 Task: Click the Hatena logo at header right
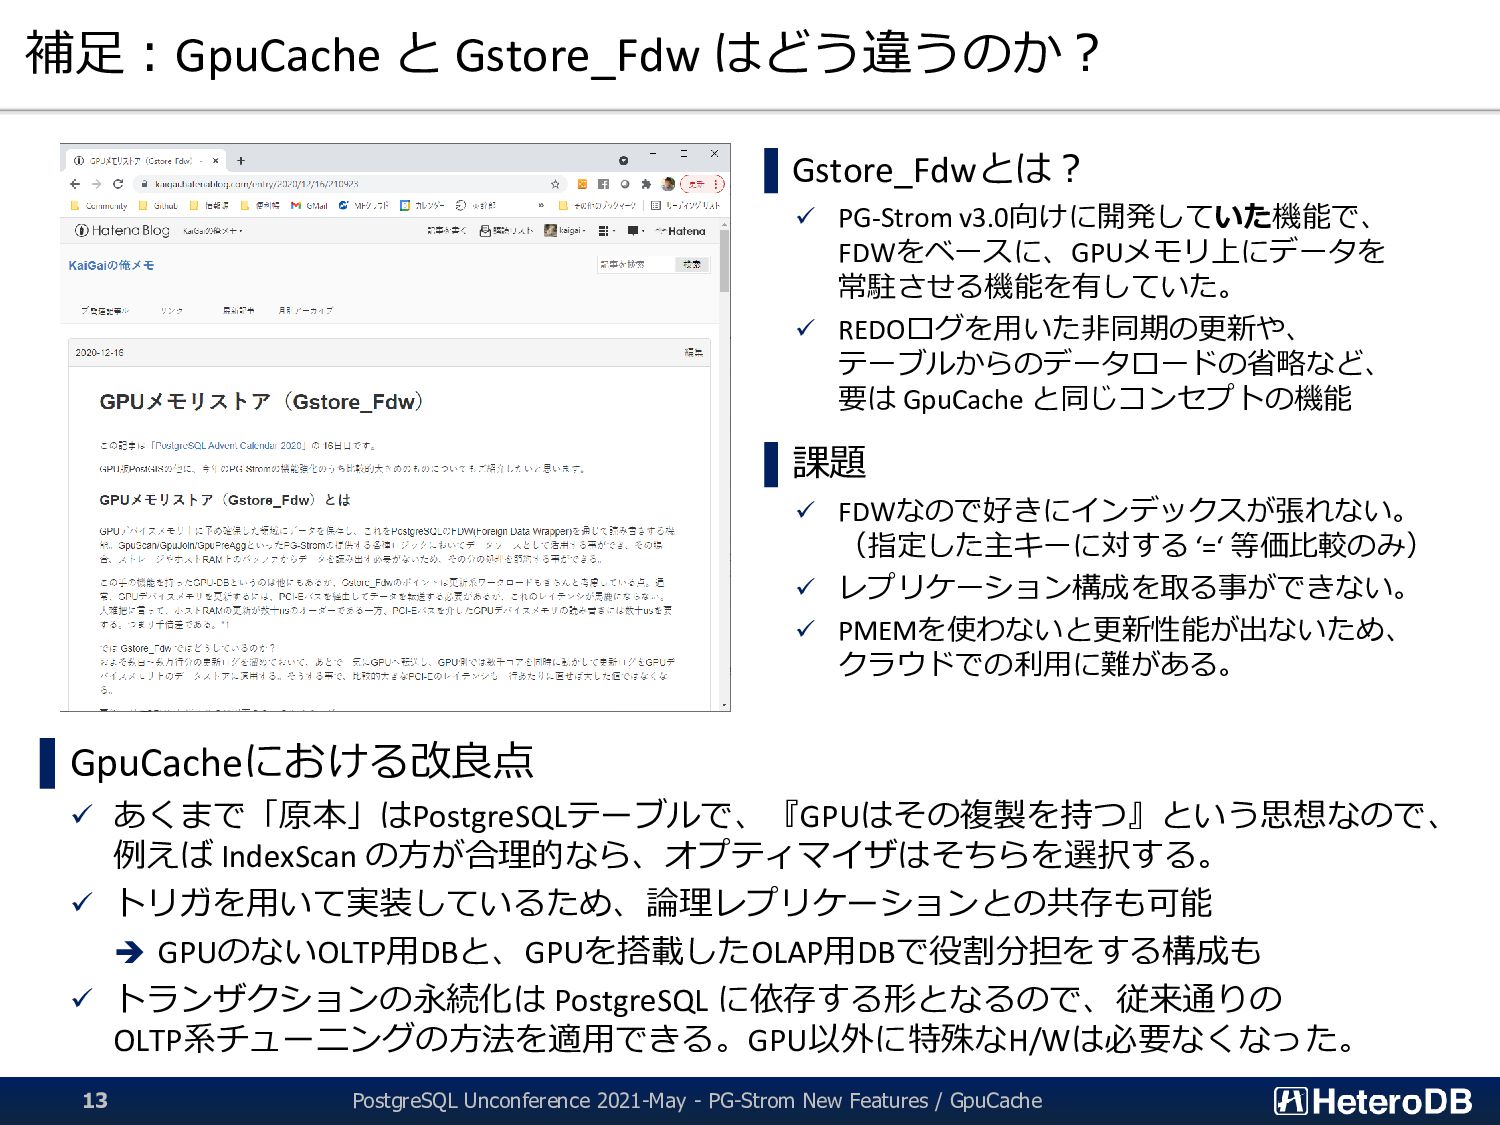[680, 231]
